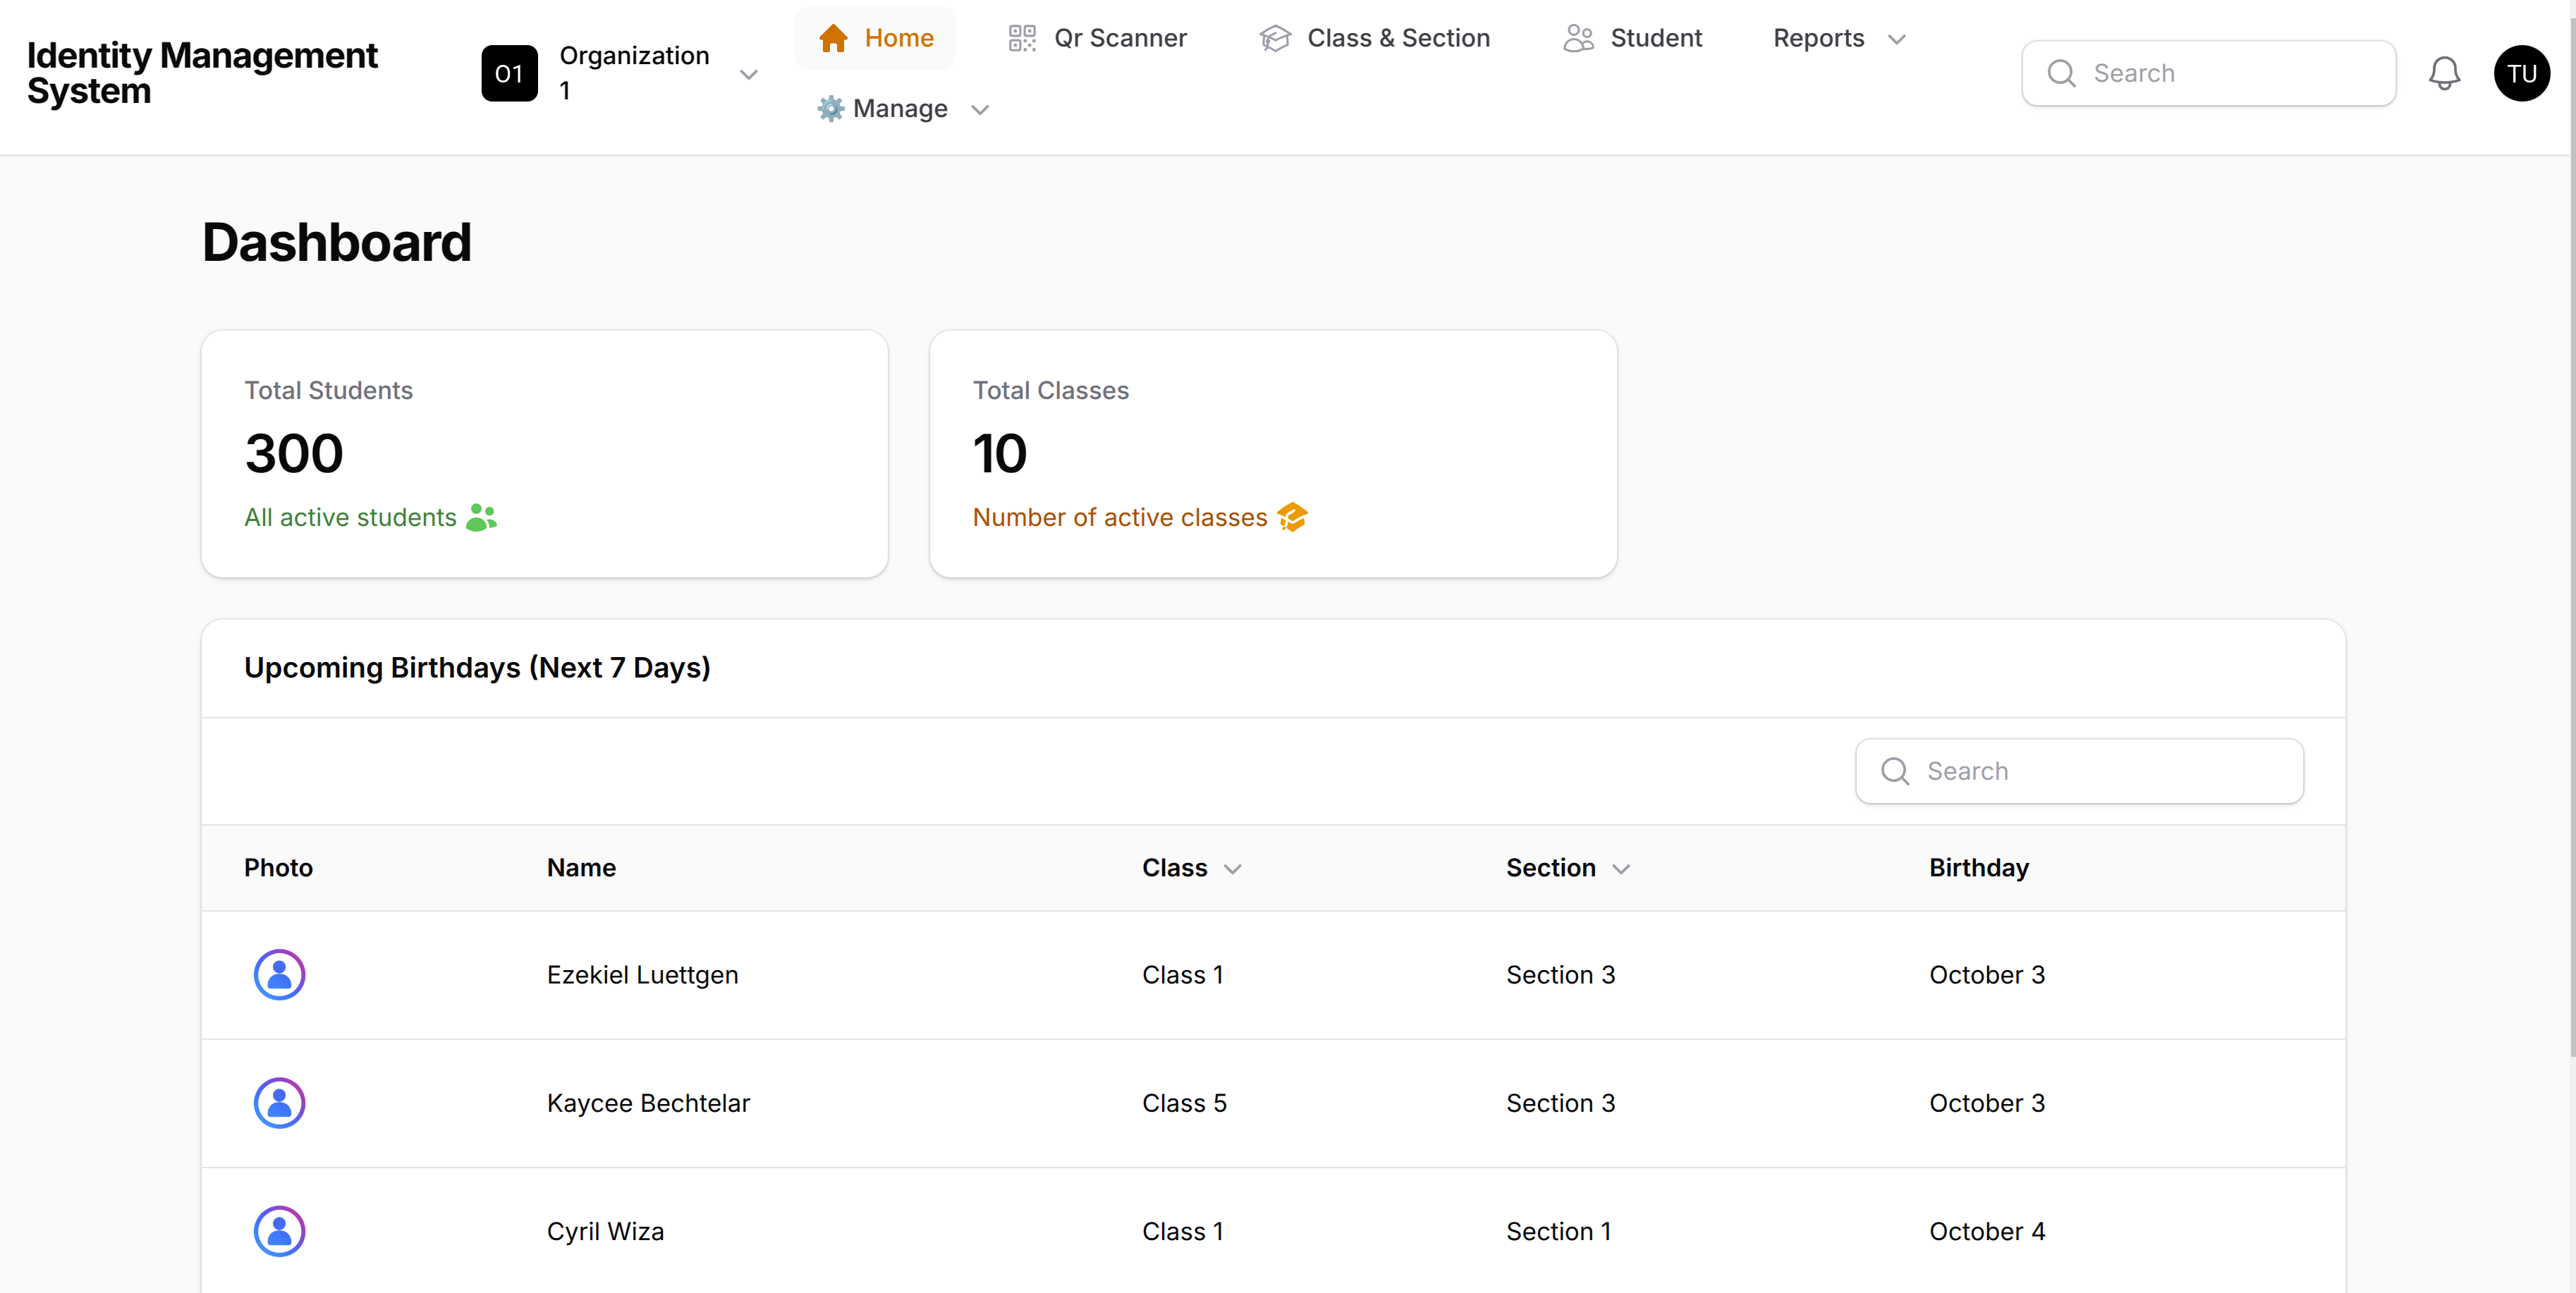View Kaycee Bechtelar's avatar
This screenshot has height=1293, width=2576.
tap(280, 1103)
